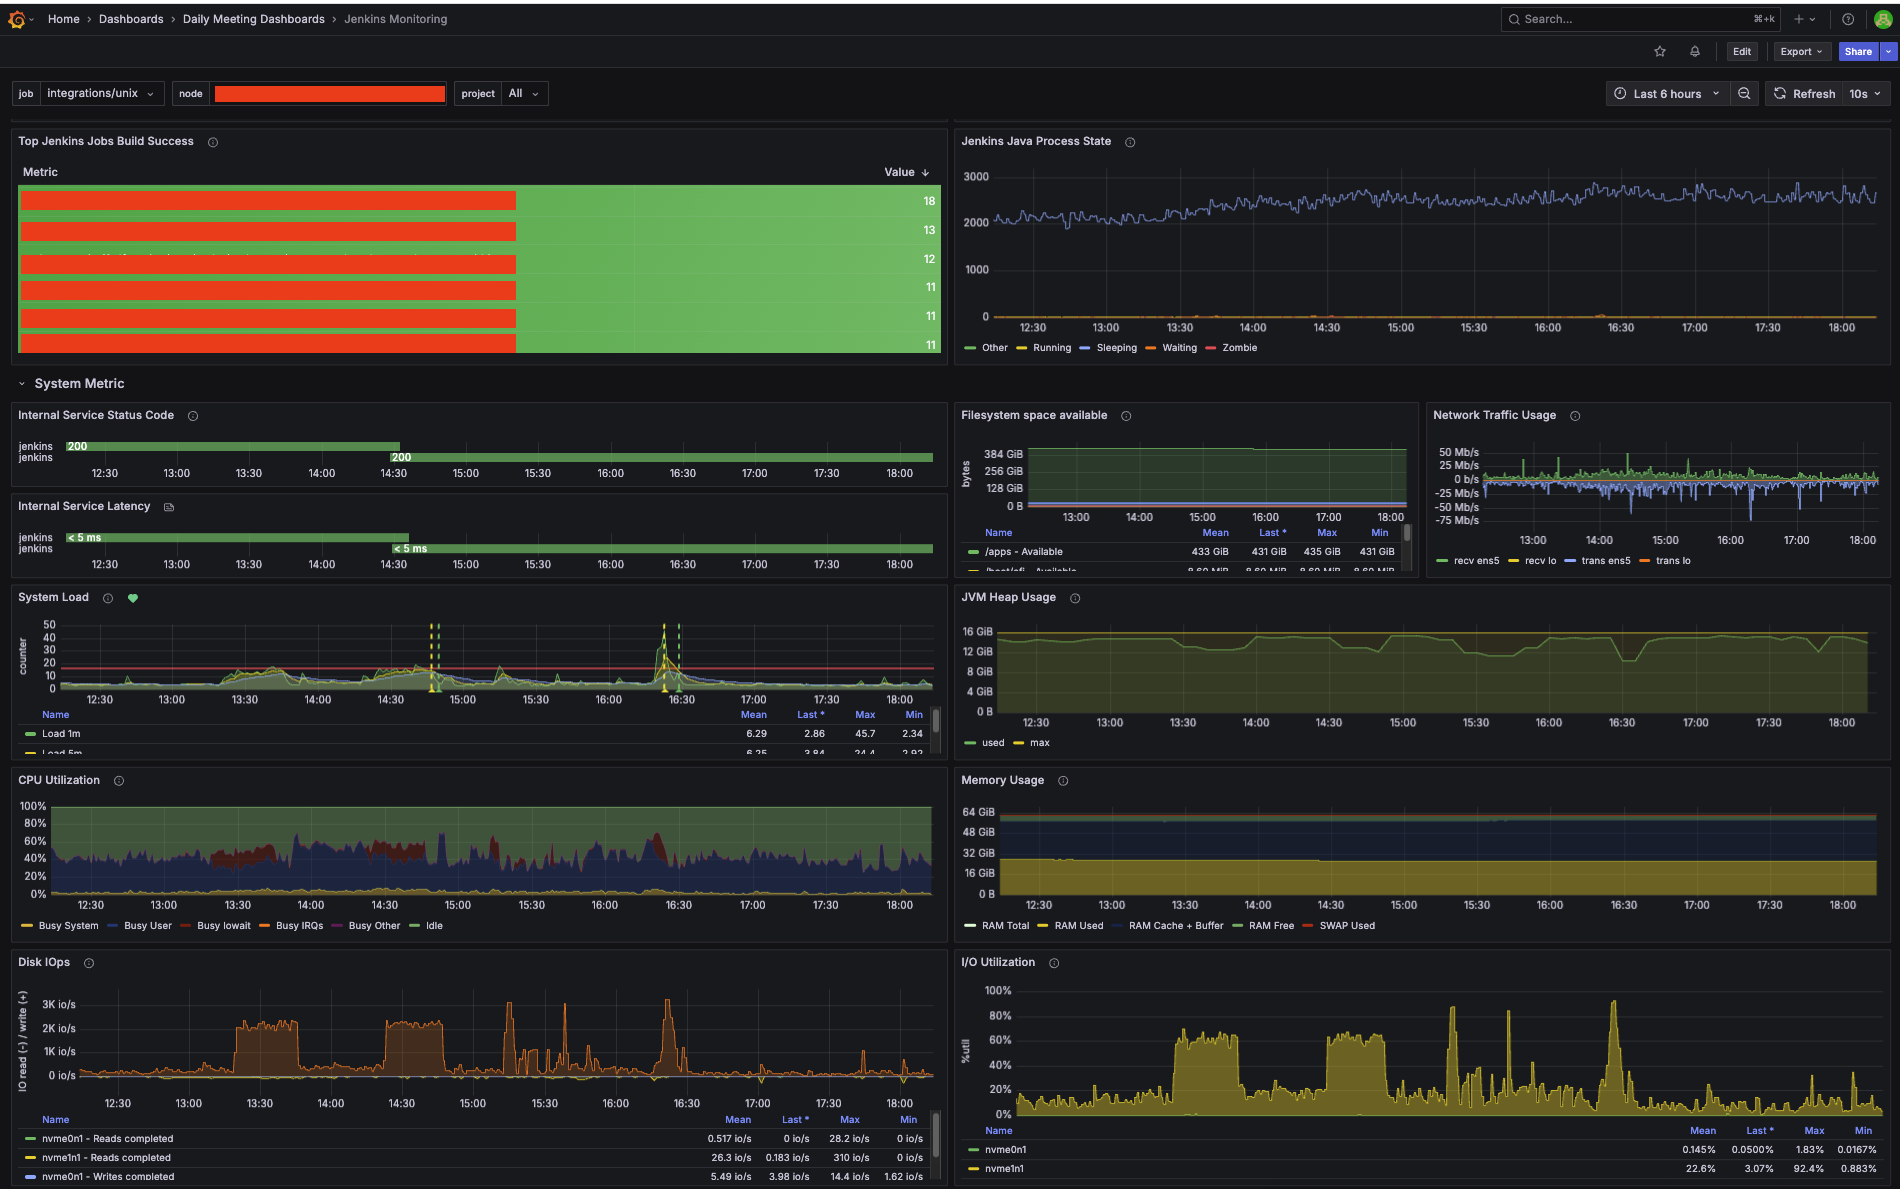The image size is (1900, 1189).
Task: Sort System Load legend by Mean column
Action: 754,715
